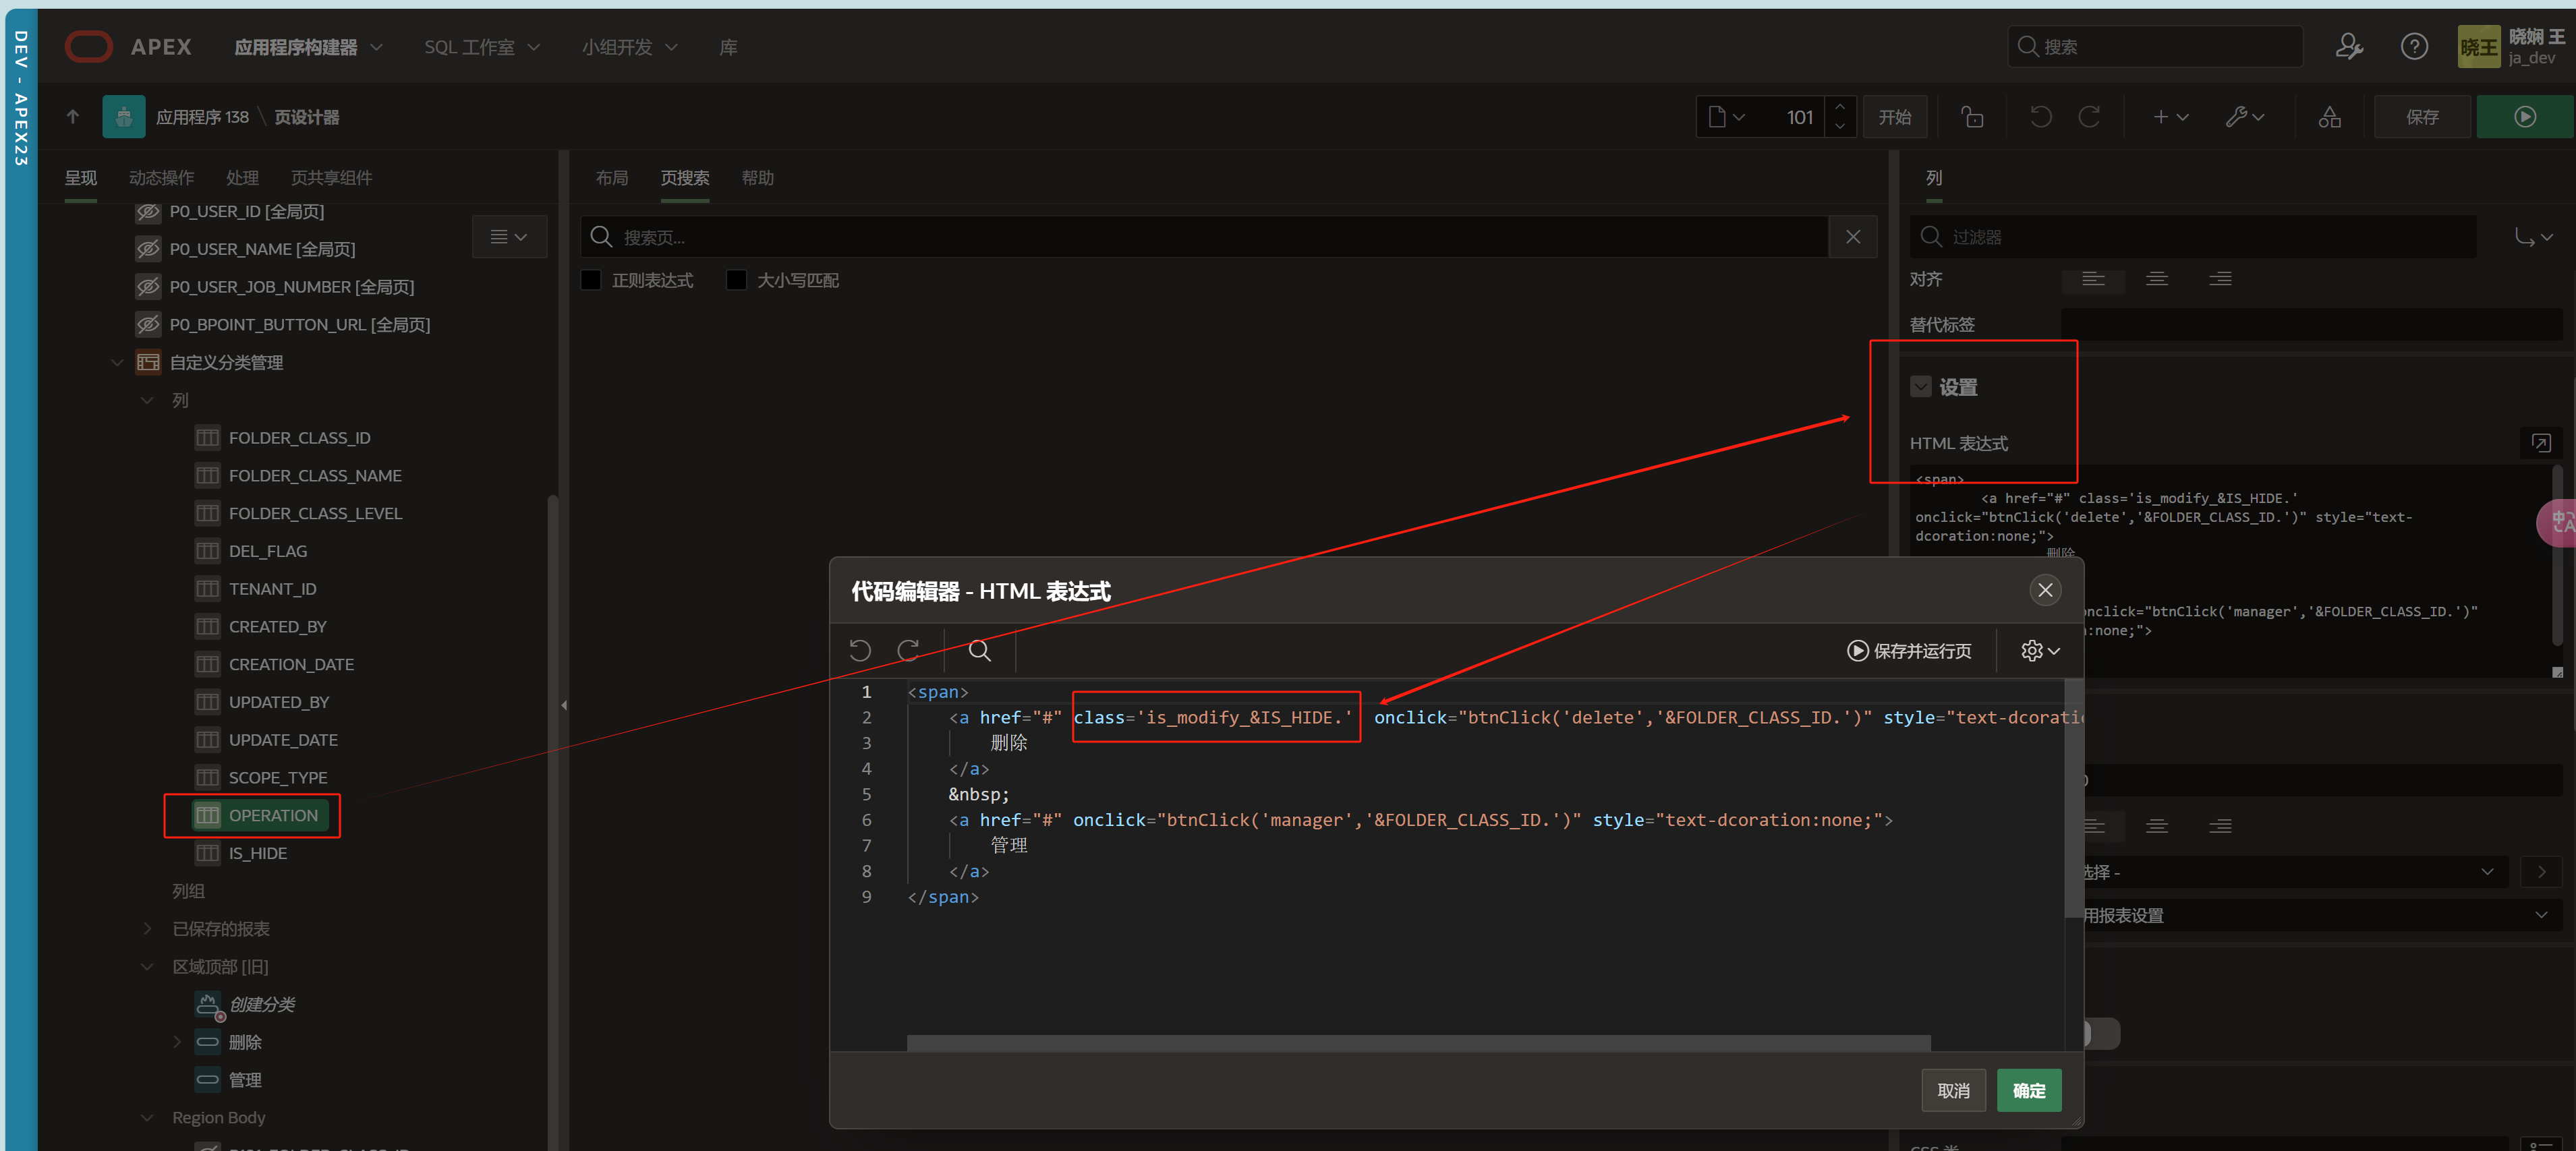Switch to the 动态操作 tab
Viewport: 2576px width, 1151px height.
(161, 178)
